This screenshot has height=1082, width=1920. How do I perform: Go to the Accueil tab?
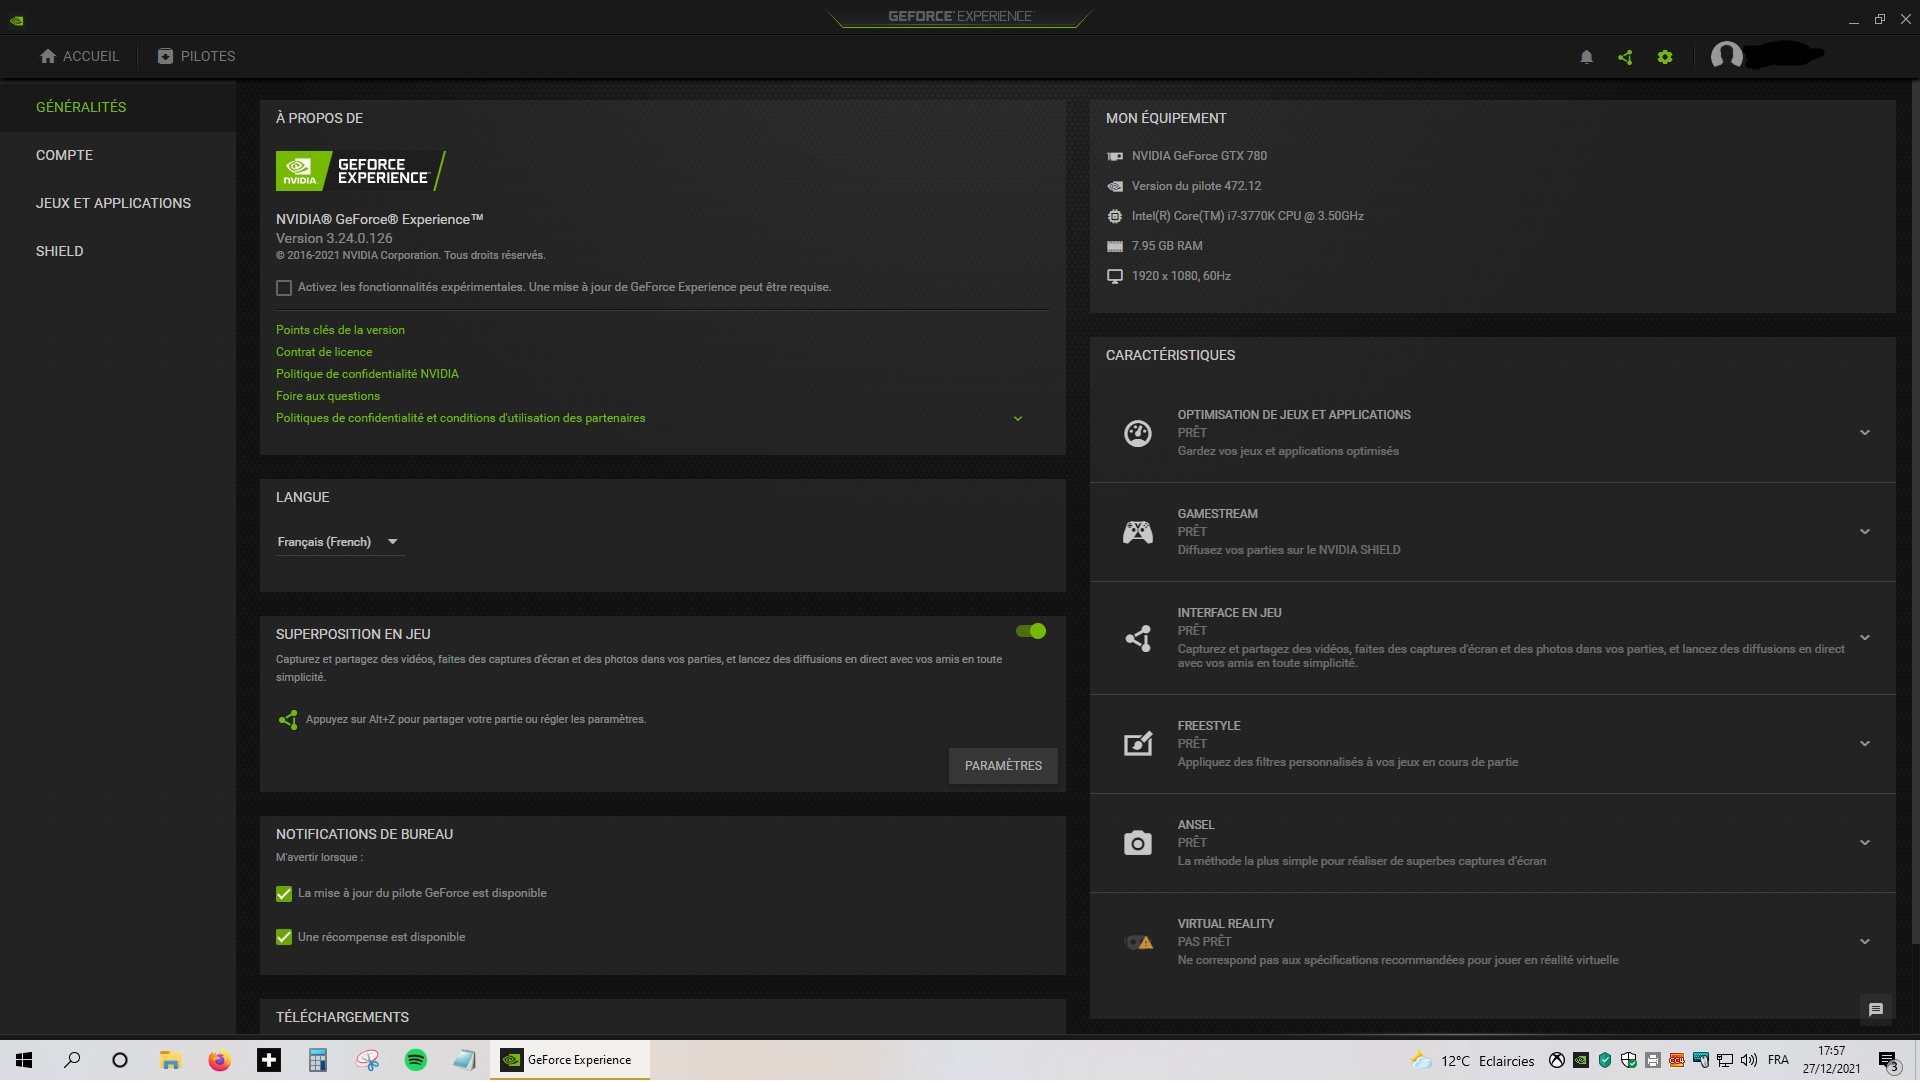coord(79,57)
